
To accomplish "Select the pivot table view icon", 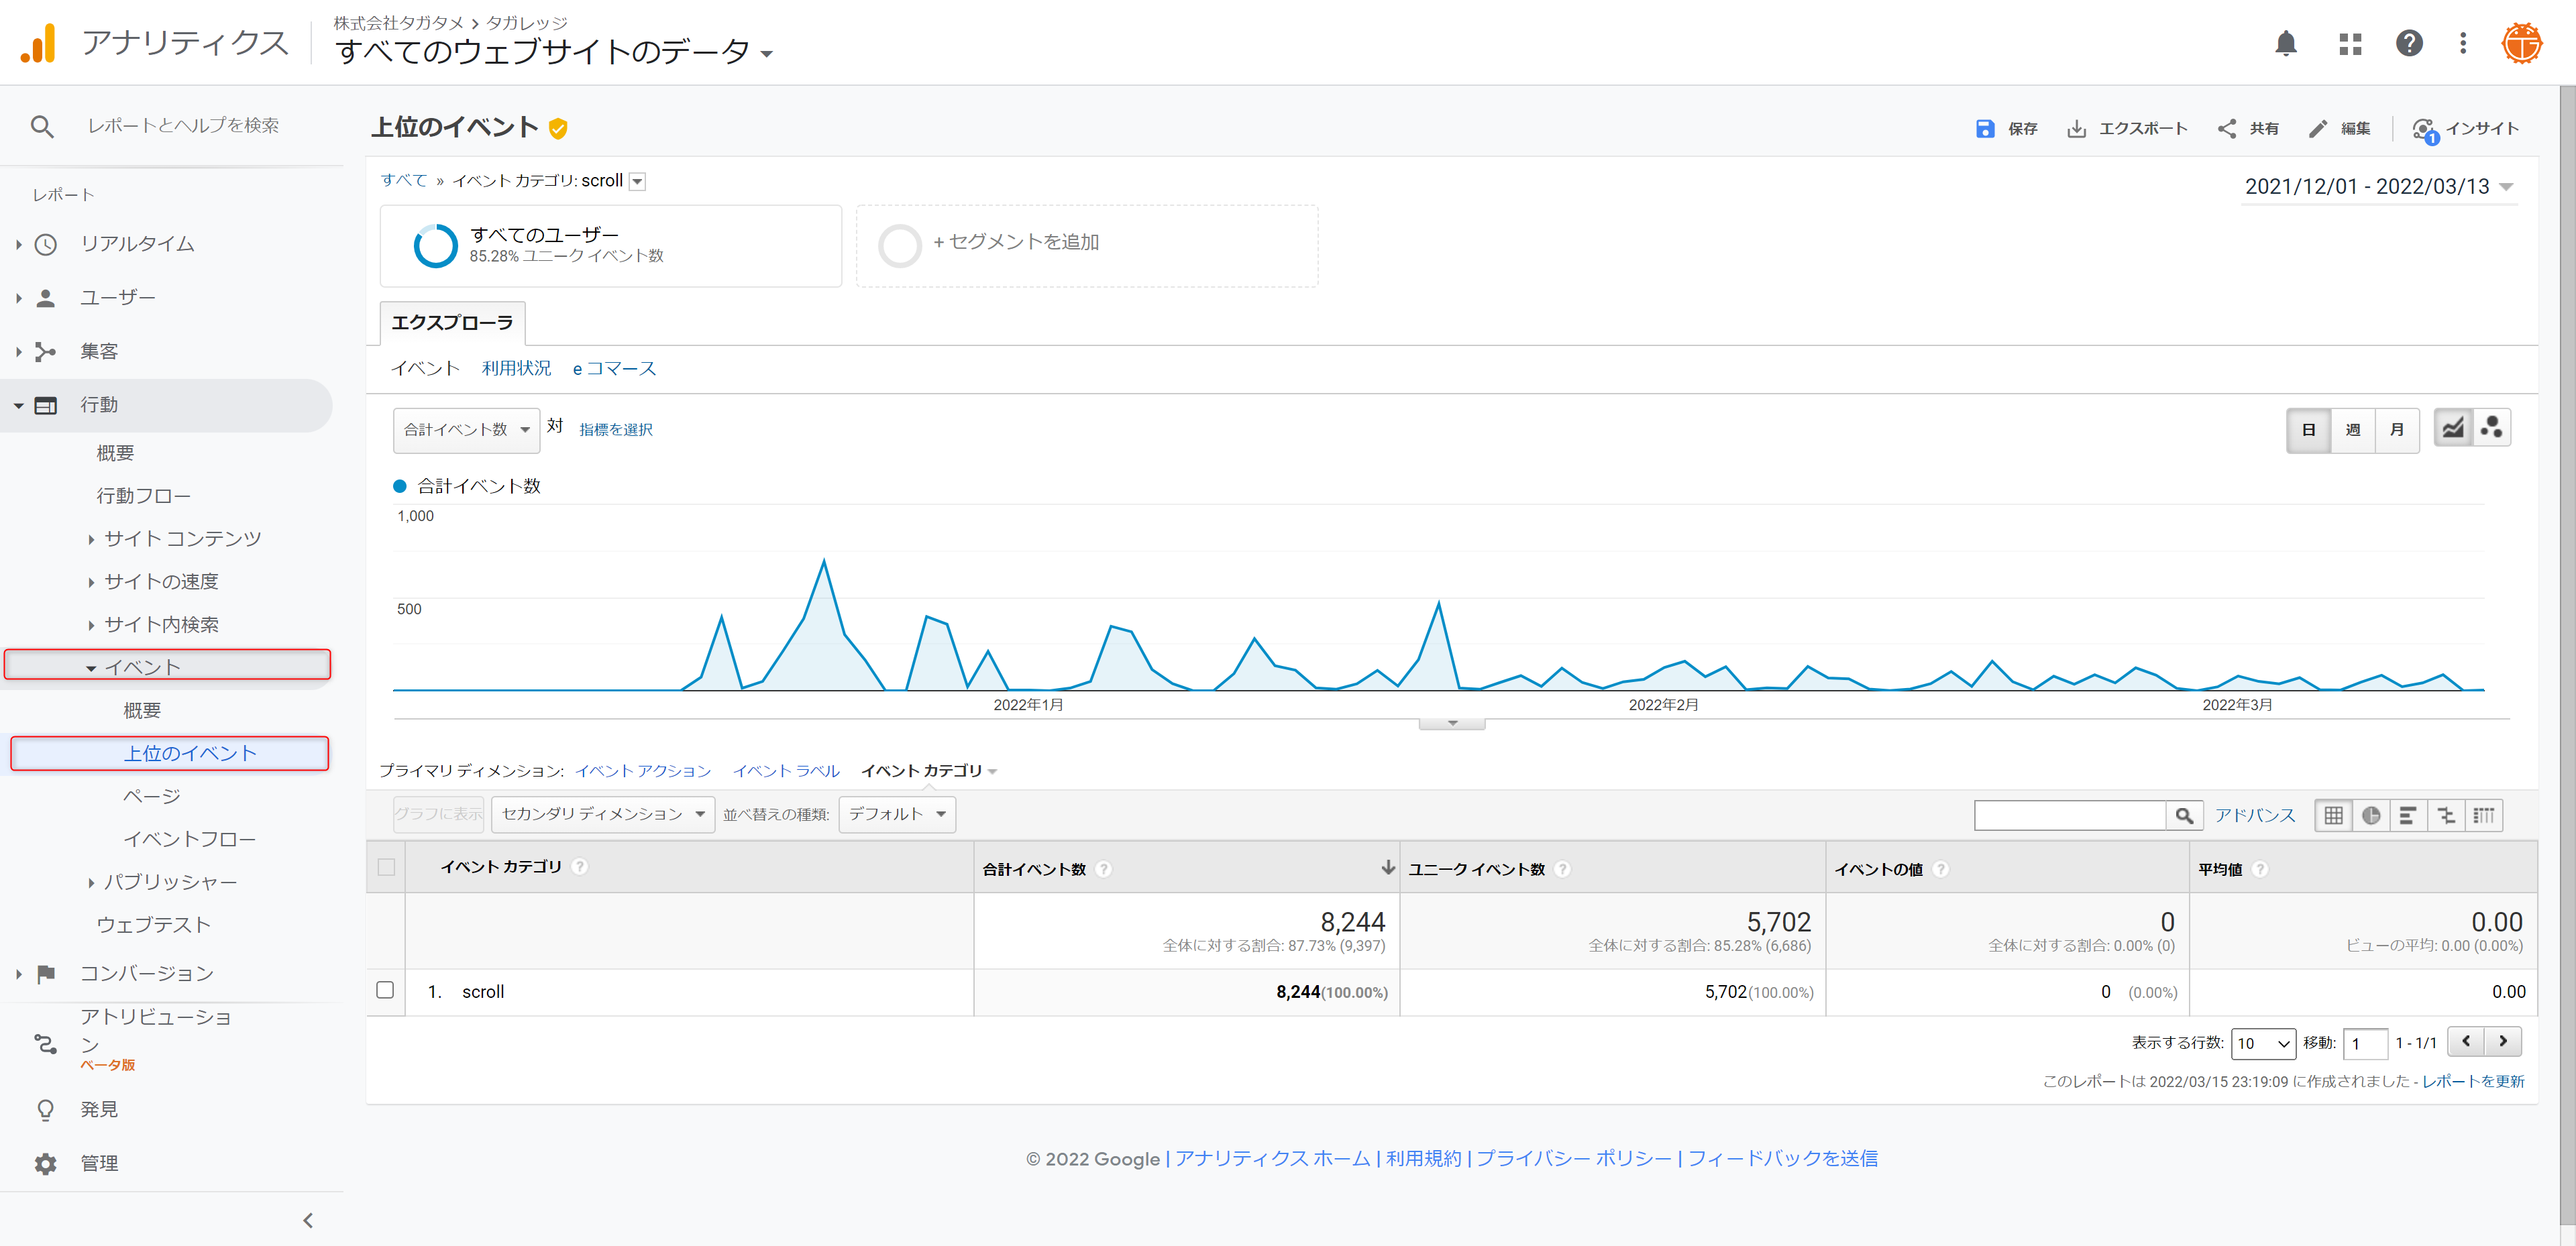I will pyautogui.click(x=2484, y=815).
